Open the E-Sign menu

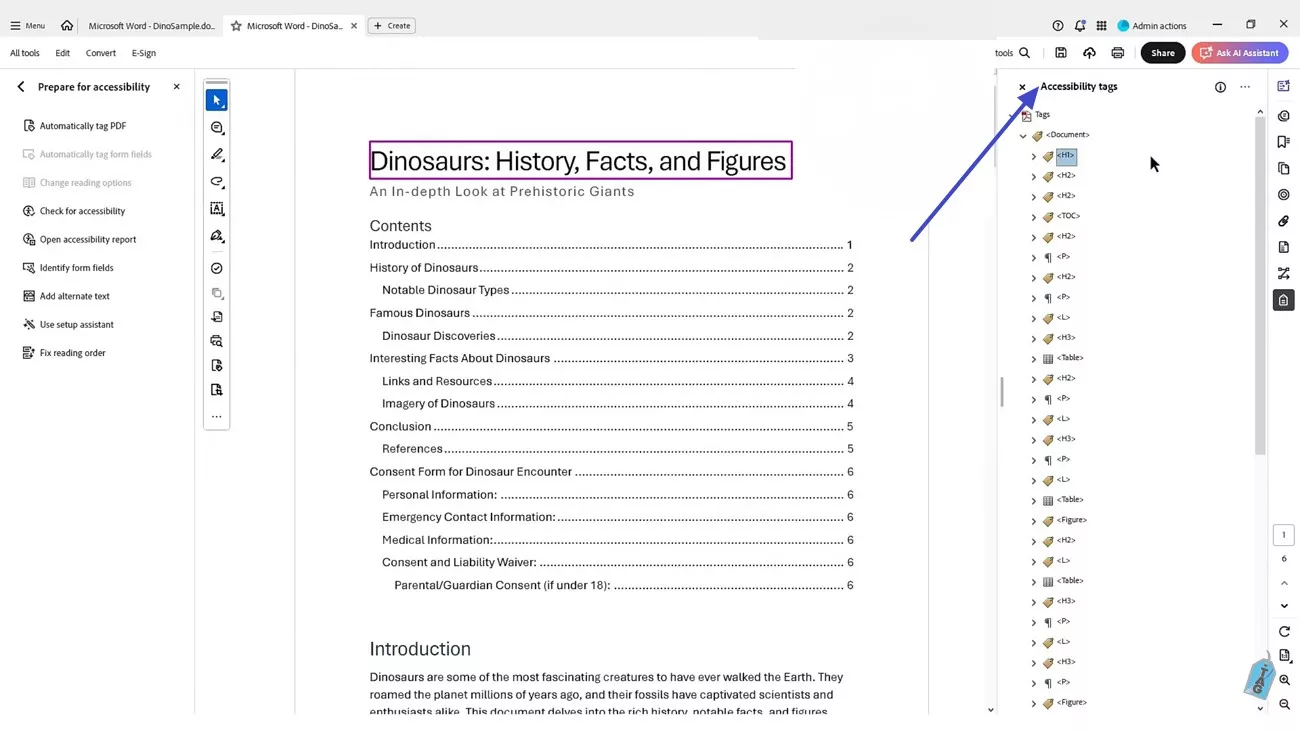pyautogui.click(x=144, y=53)
